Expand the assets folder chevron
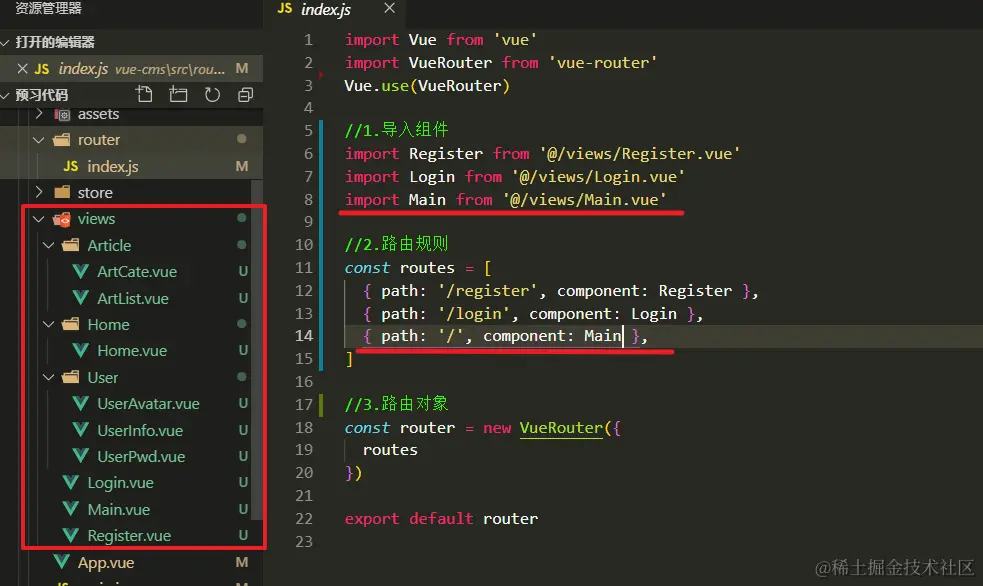This screenshot has height=586, width=983. coord(39,113)
